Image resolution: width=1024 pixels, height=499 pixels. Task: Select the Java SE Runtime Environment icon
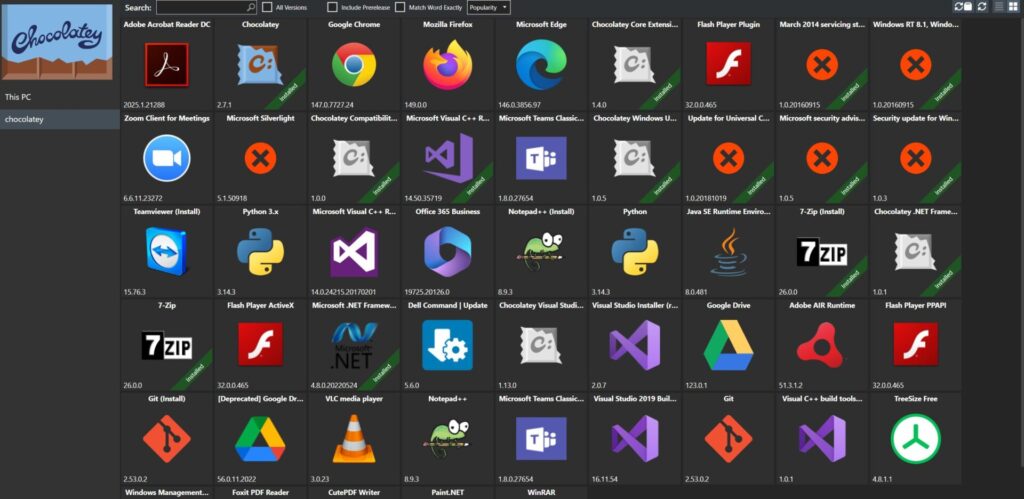click(728, 252)
